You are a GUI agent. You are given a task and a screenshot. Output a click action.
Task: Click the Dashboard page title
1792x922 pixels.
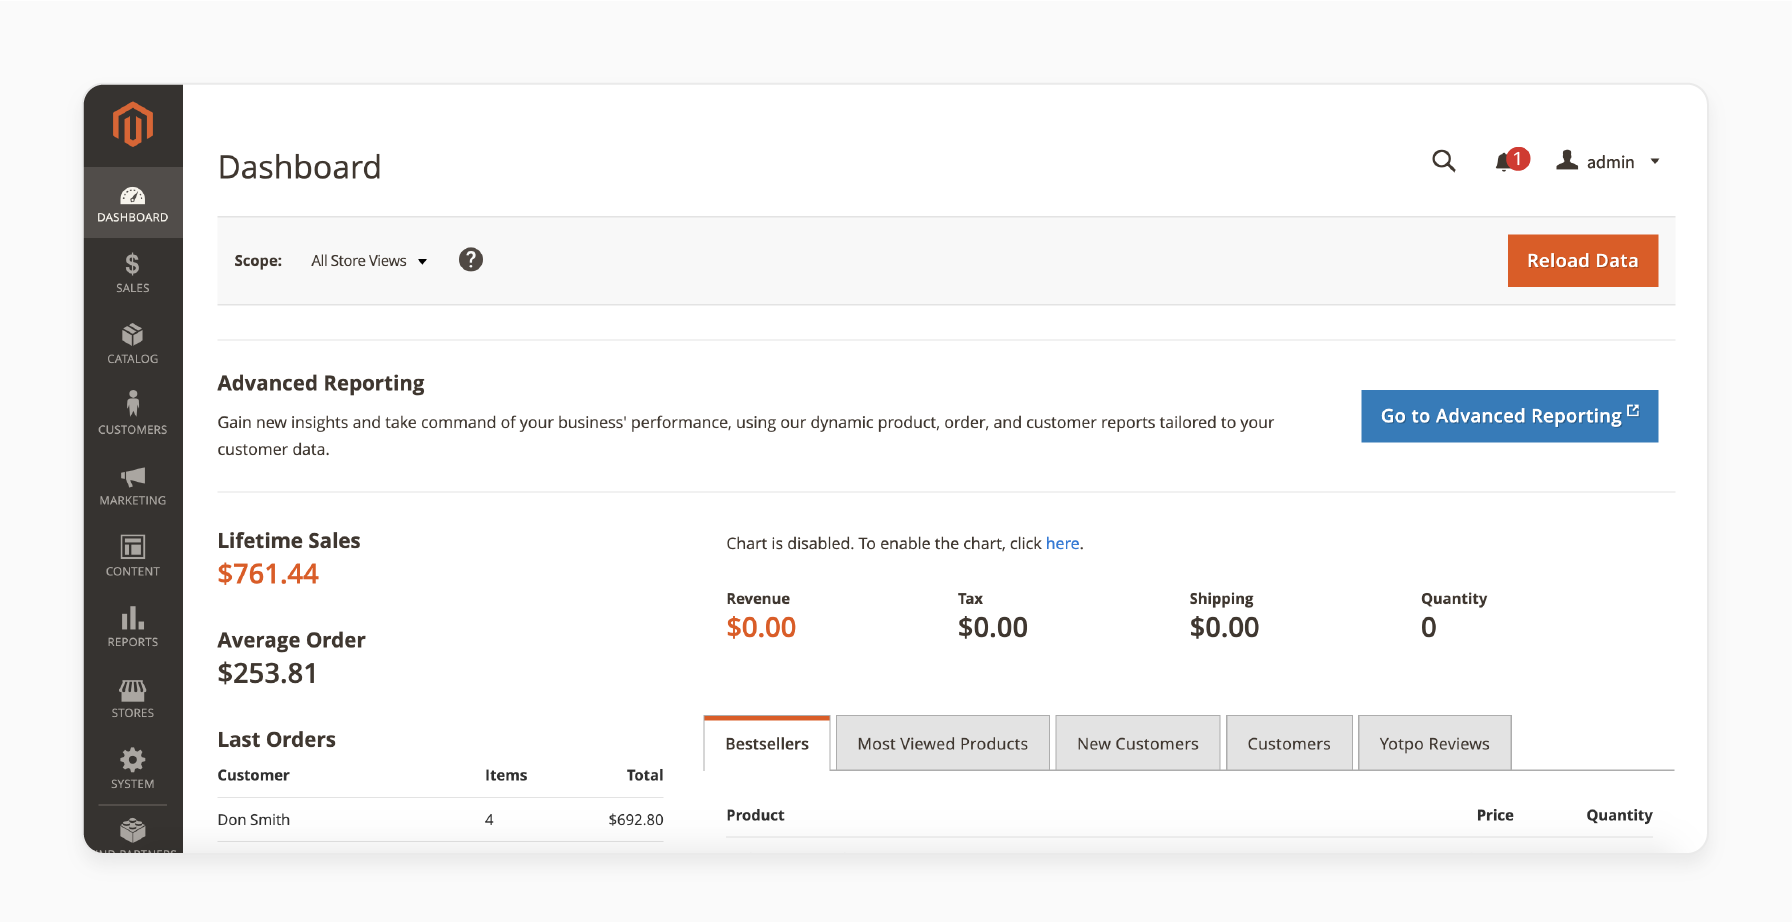[300, 167]
